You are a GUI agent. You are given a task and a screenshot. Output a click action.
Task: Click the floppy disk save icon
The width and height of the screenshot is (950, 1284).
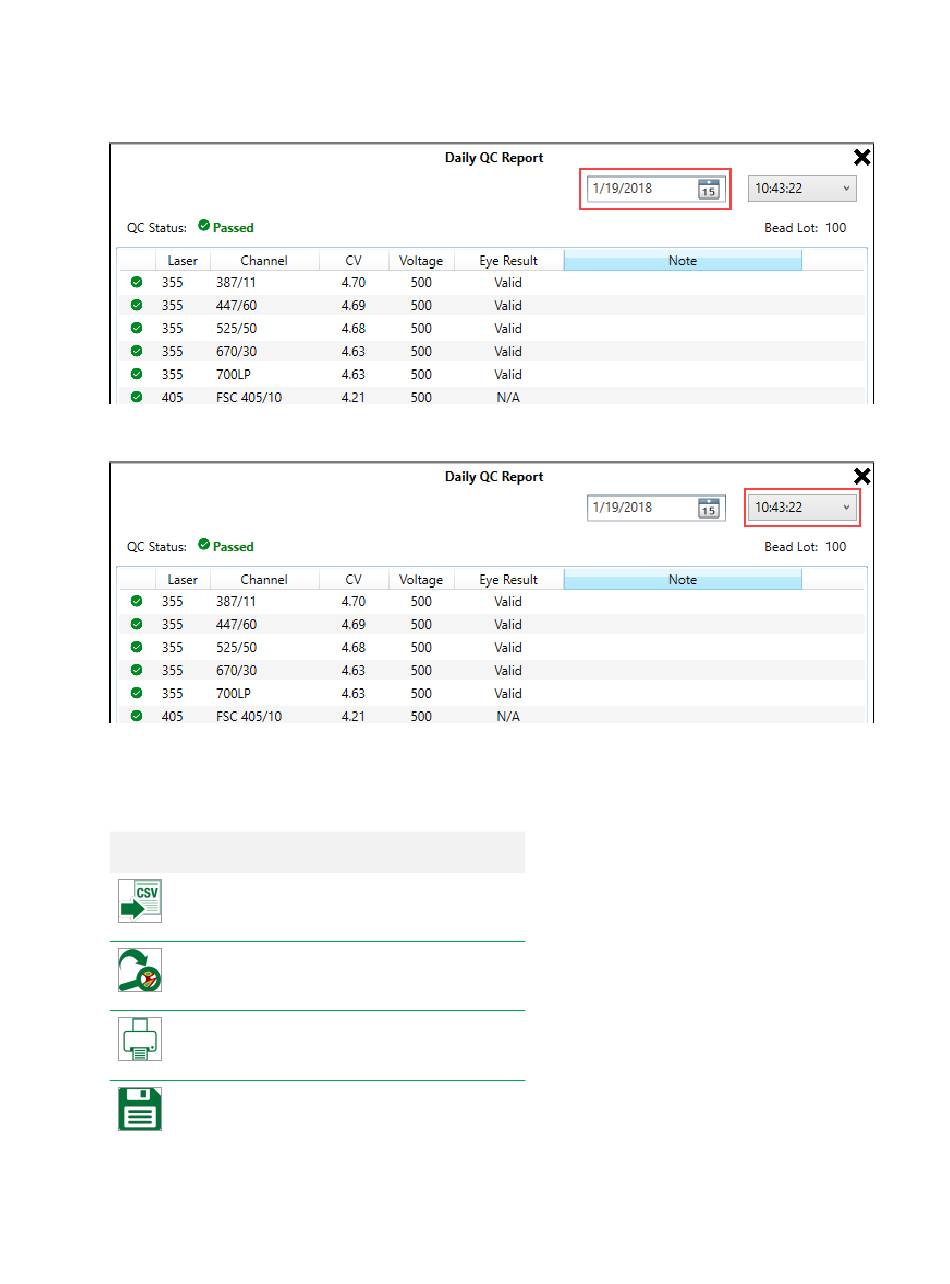pos(140,1109)
